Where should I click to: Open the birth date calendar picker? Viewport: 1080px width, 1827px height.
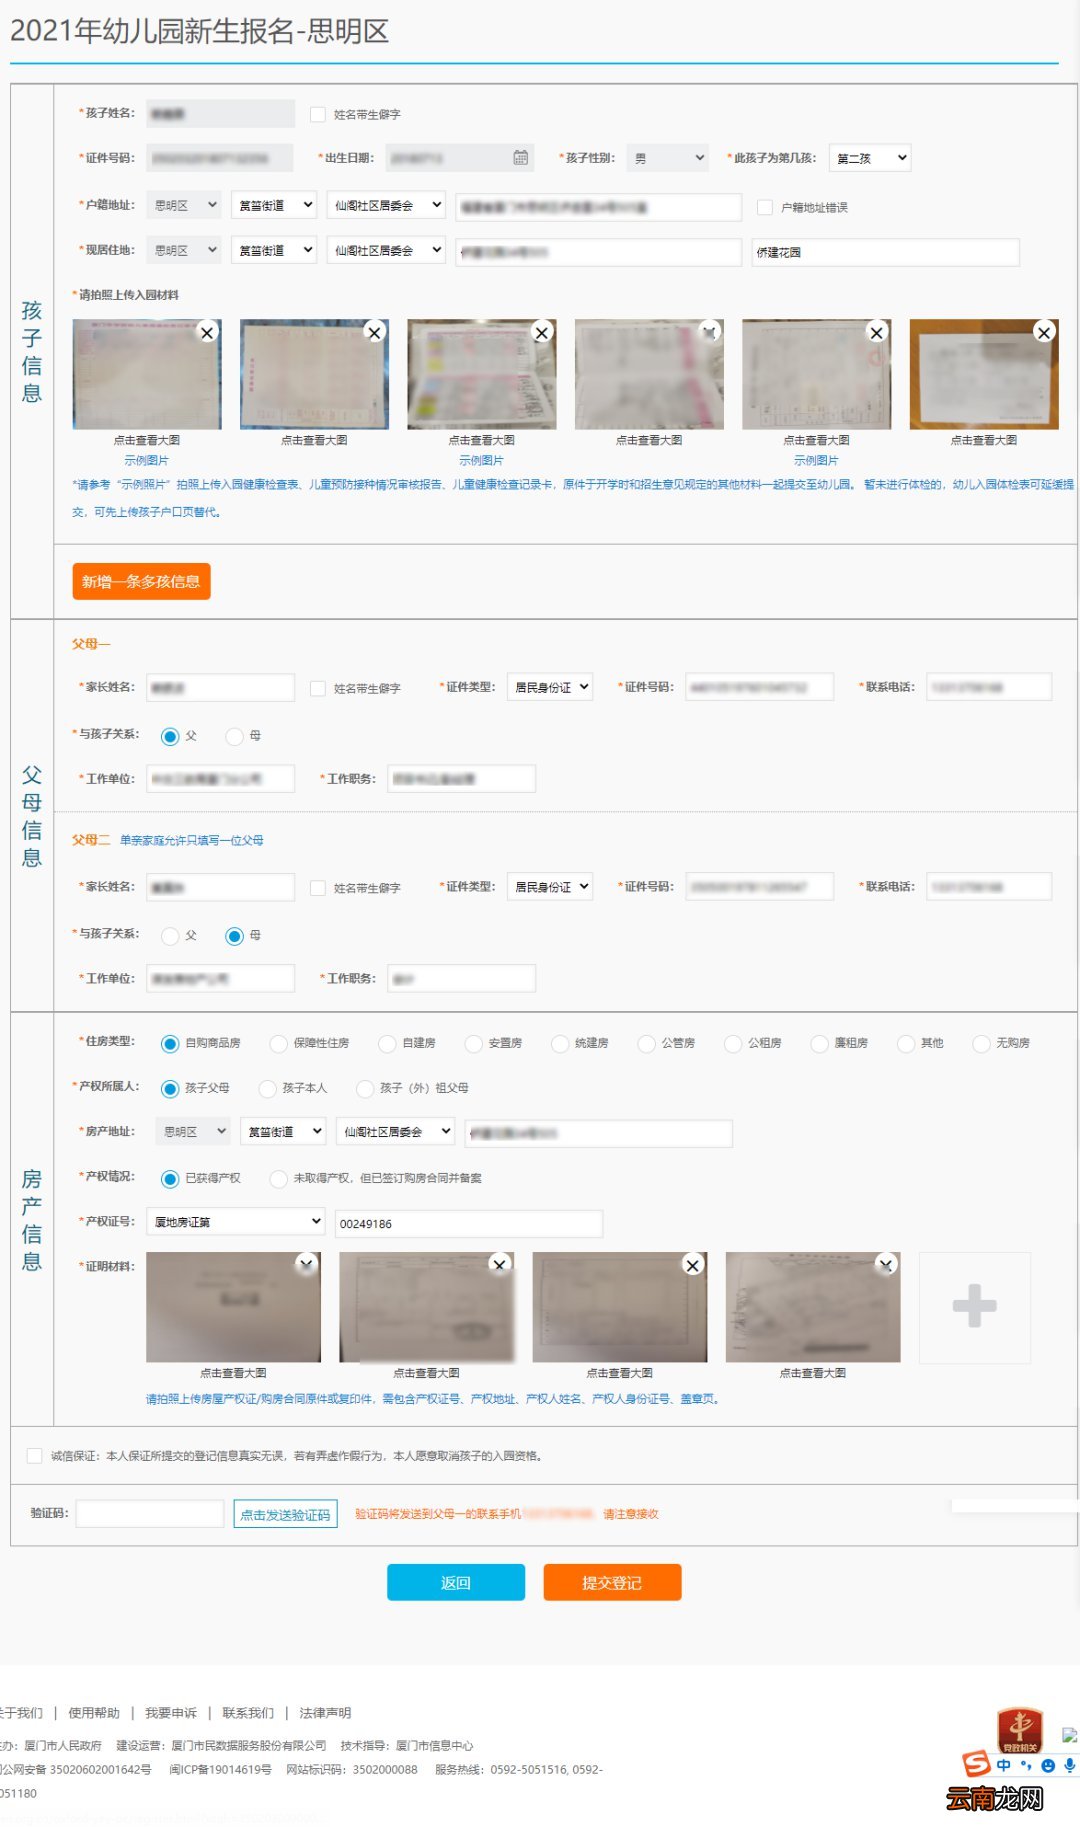[x=521, y=157]
